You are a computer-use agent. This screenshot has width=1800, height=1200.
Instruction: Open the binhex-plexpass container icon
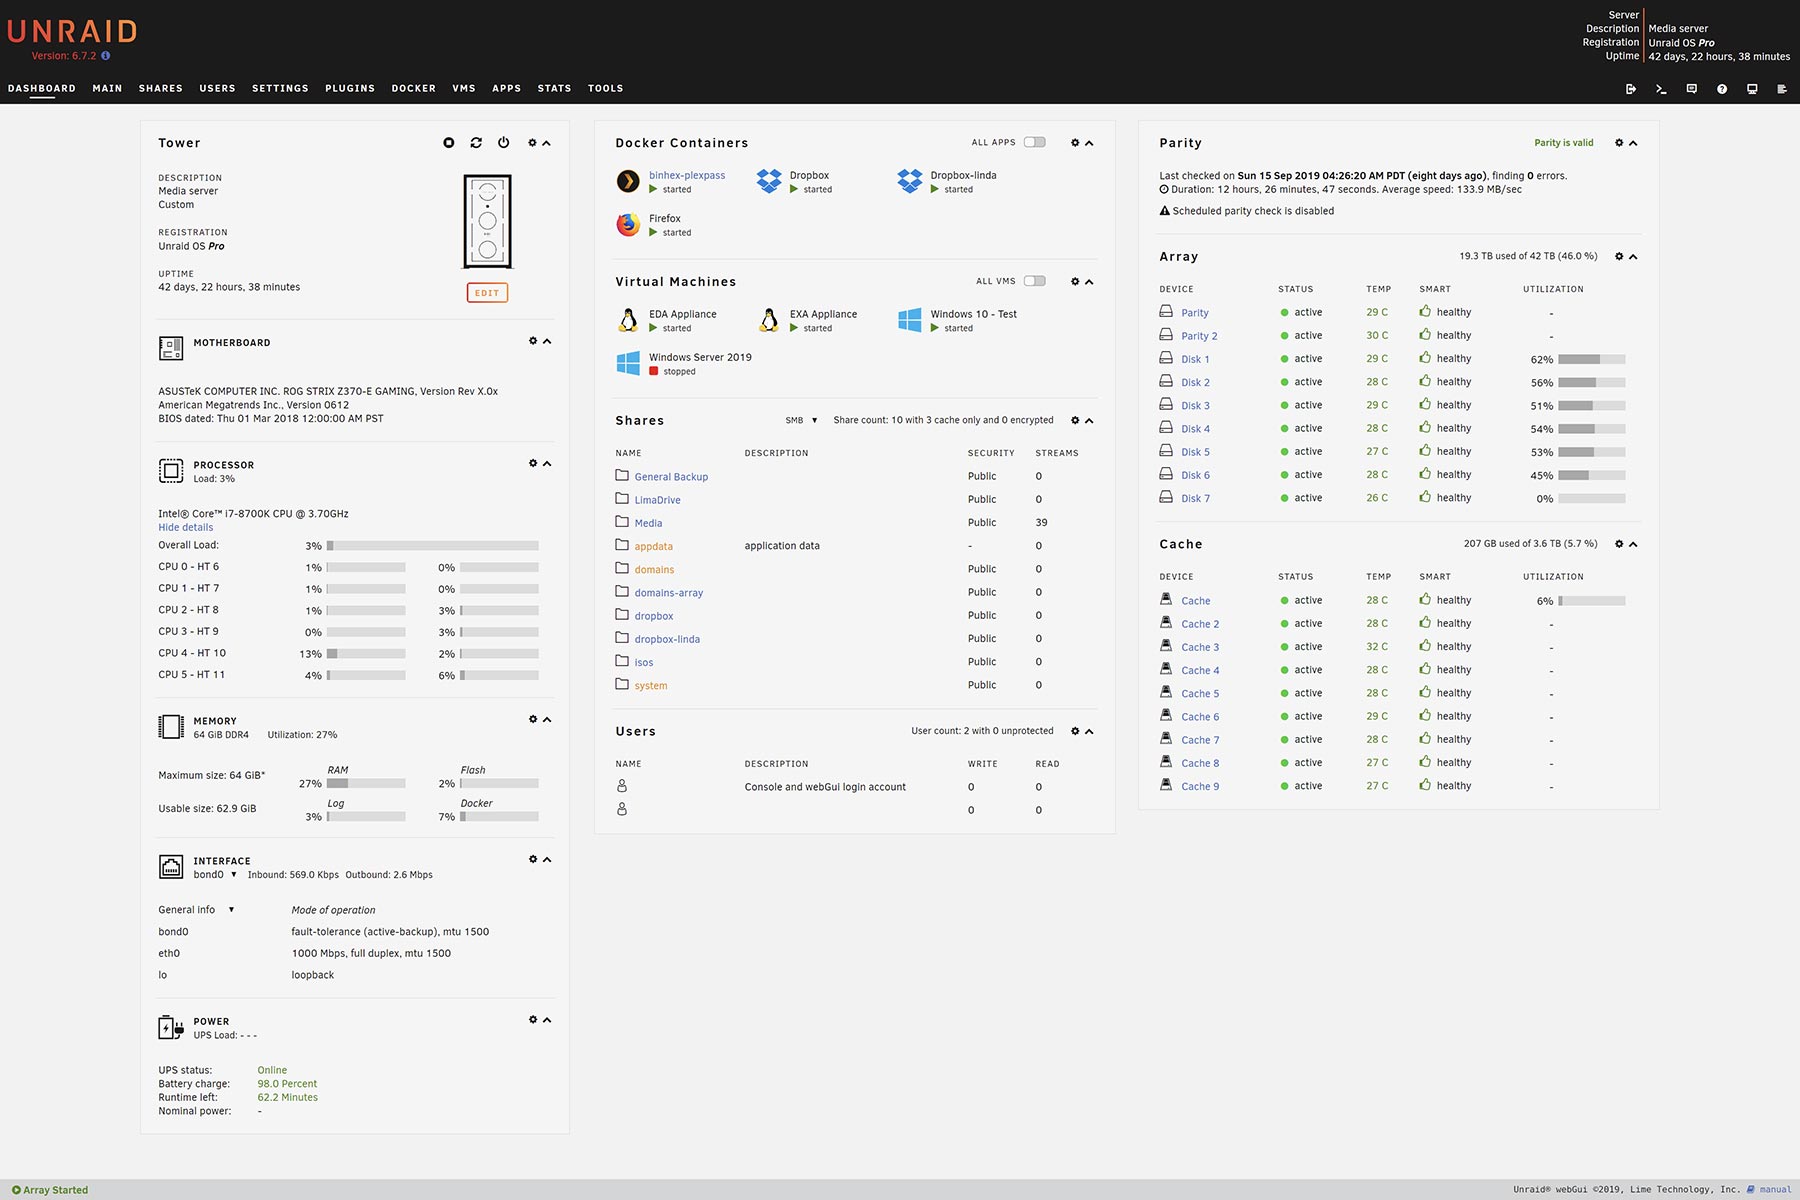click(x=628, y=181)
